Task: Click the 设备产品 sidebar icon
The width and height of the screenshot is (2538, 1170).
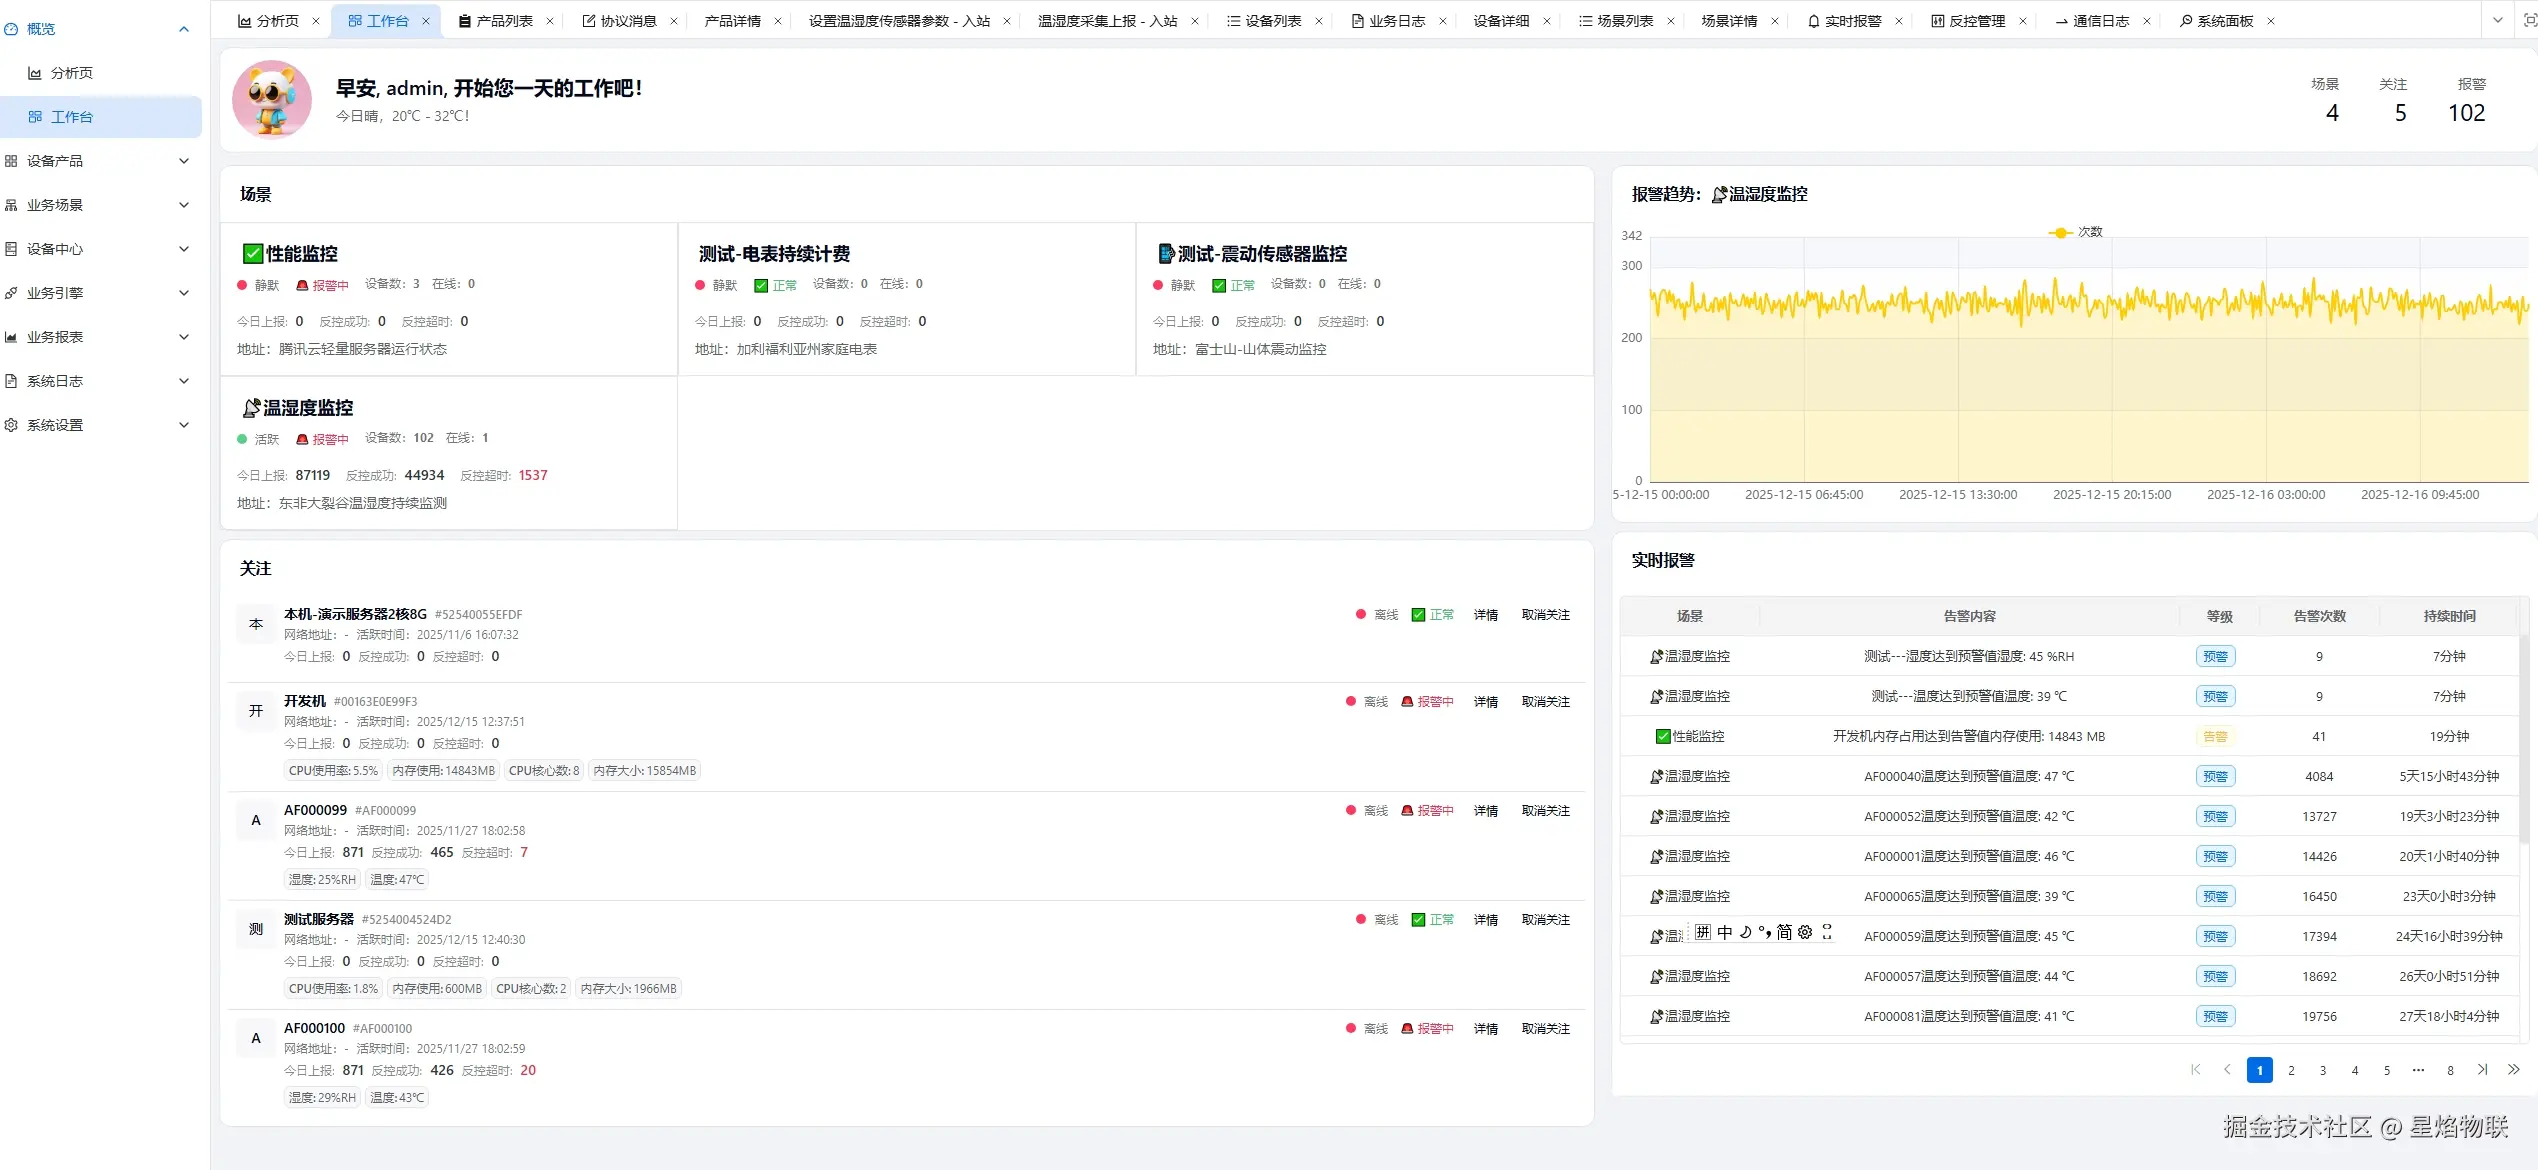Action: click(11, 161)
